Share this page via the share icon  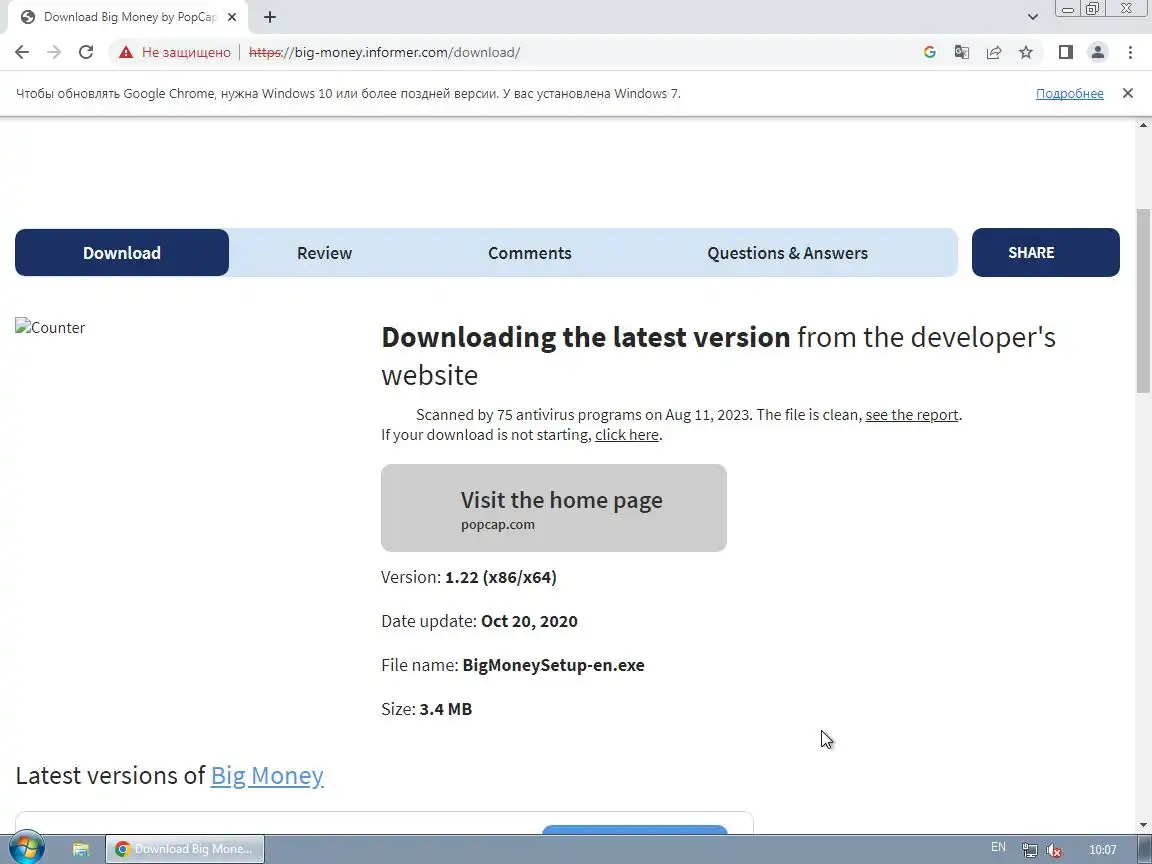click(994, 52)
